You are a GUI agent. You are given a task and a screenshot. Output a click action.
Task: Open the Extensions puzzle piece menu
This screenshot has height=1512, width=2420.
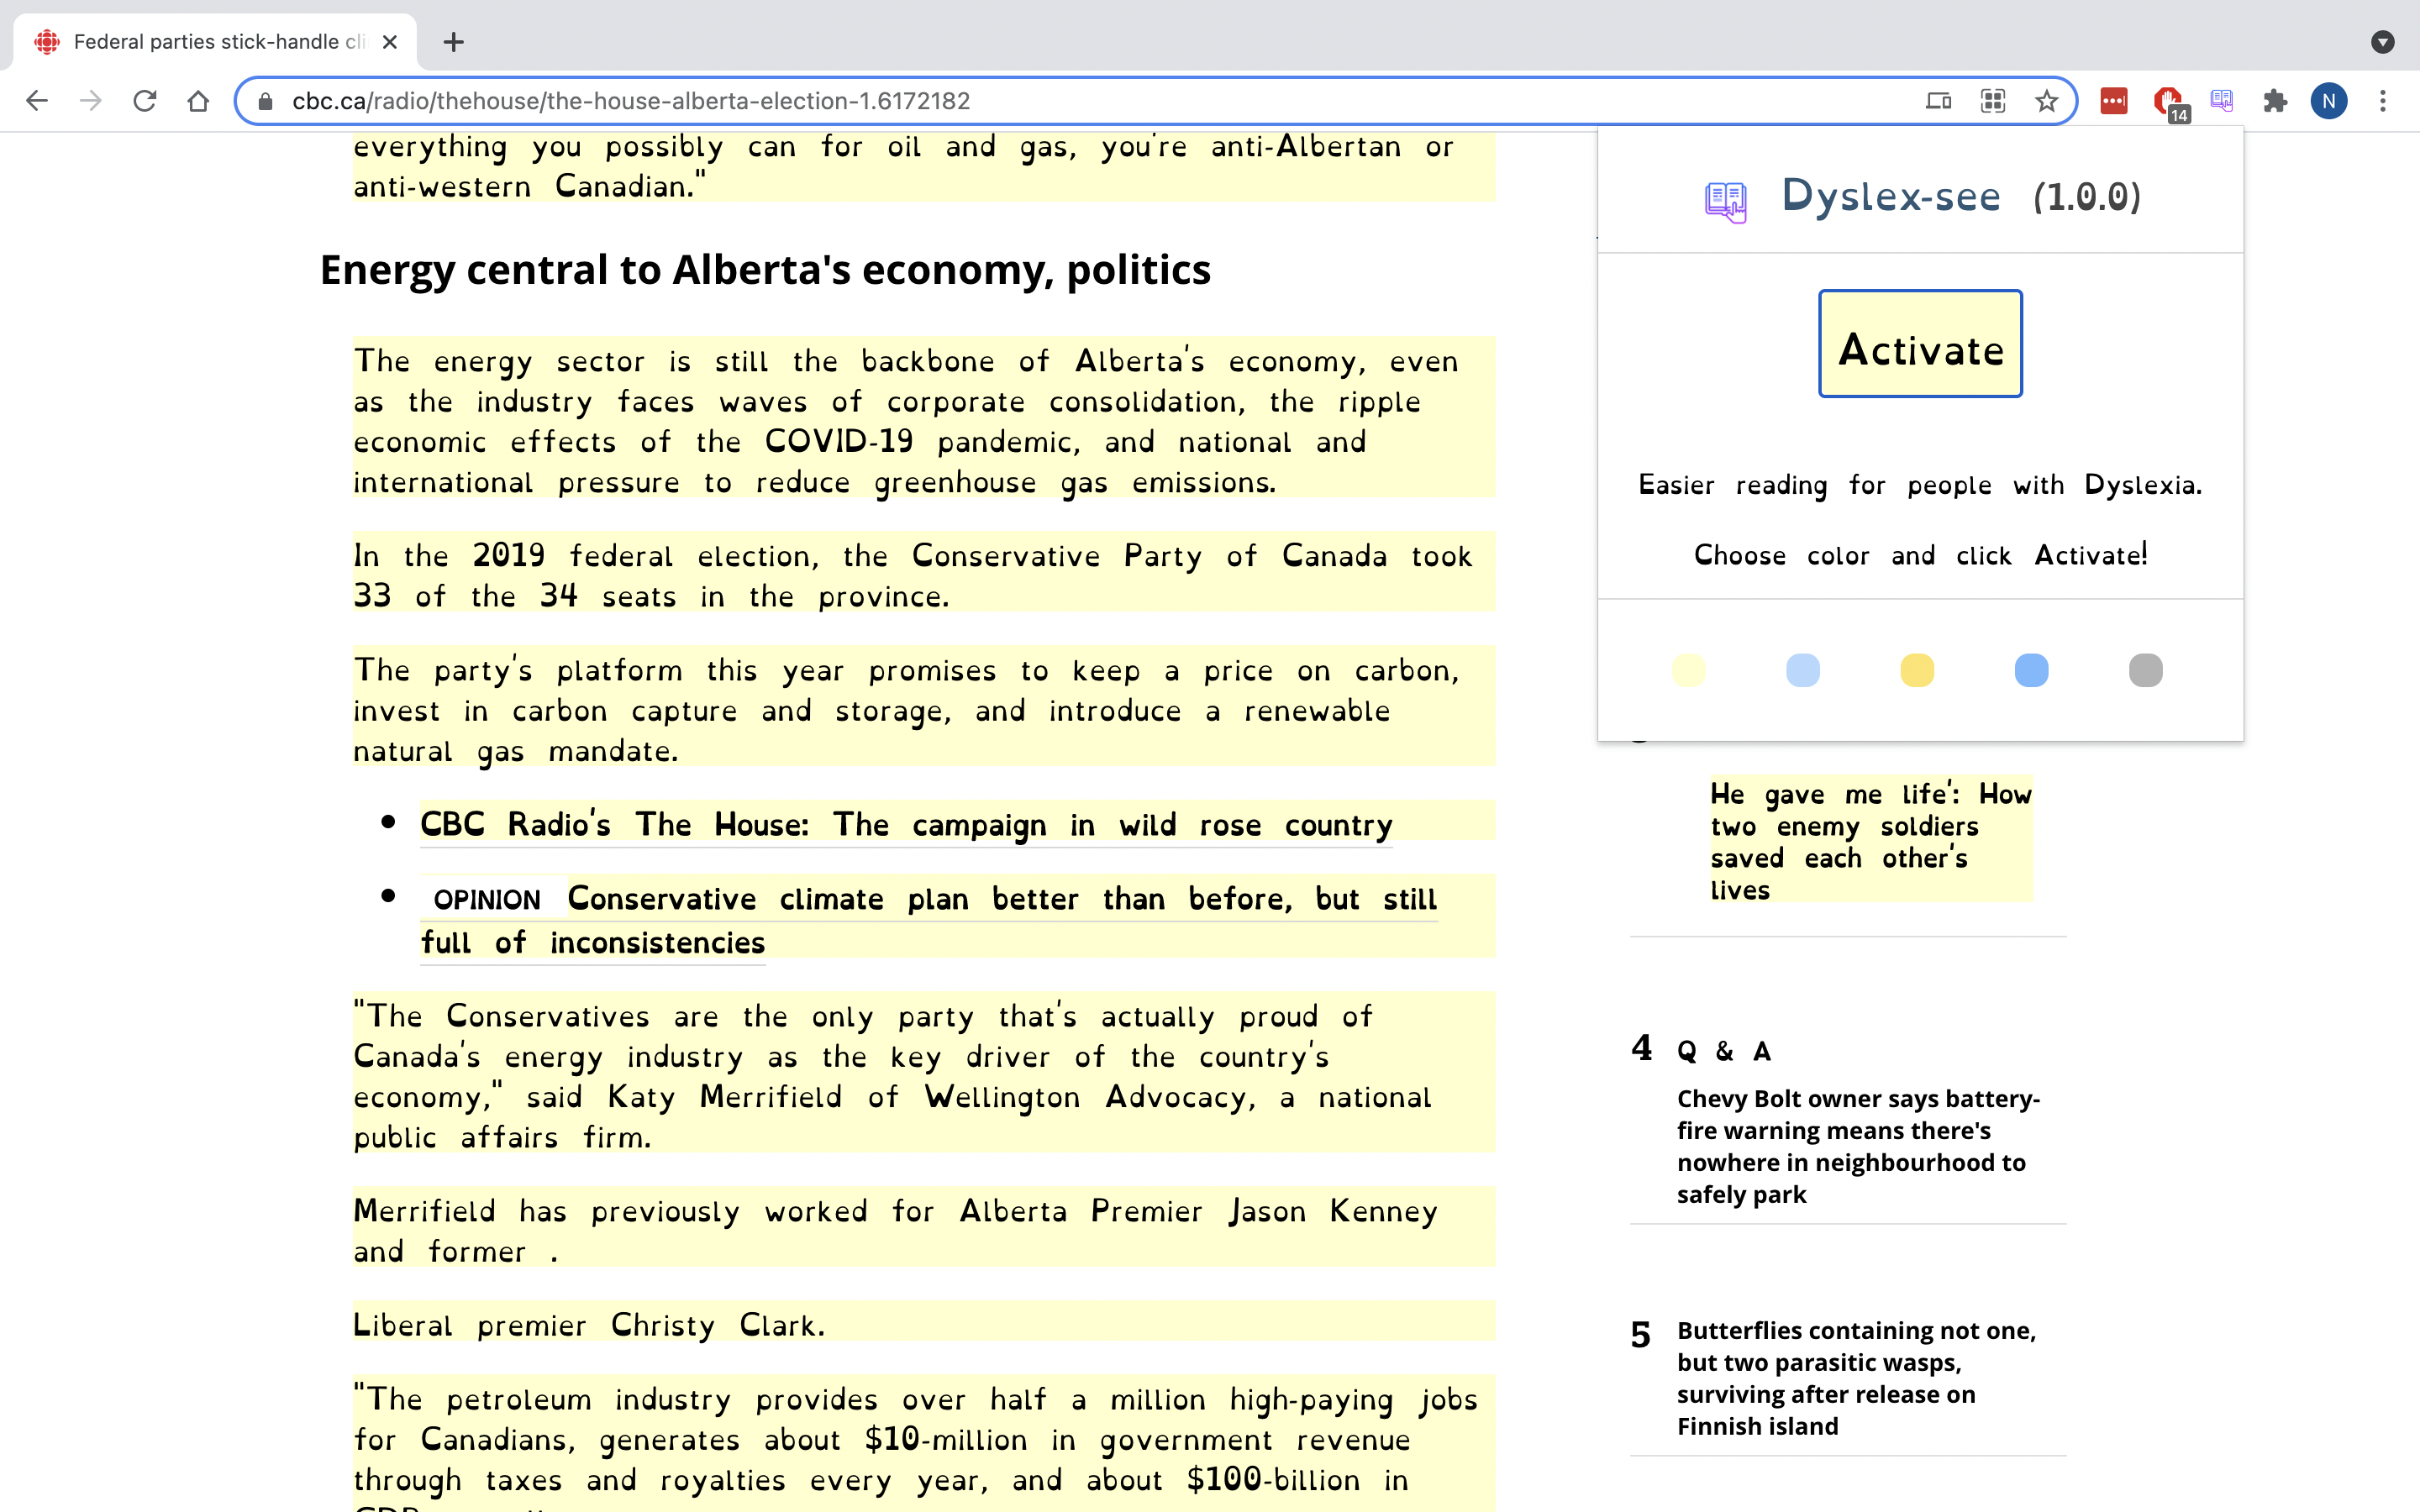2275,101
